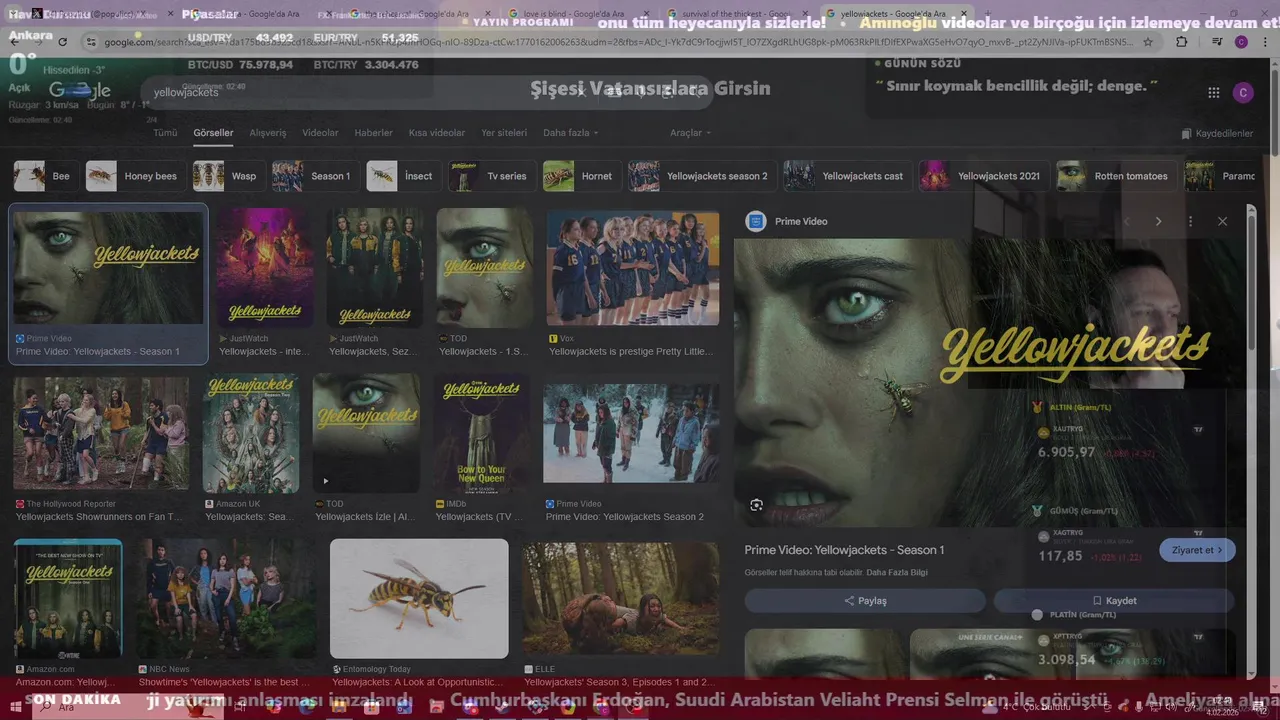Open the Prime Video source icon
Image resolution: width=1280 pixels, height=720 pixels.
tap(756, 221)
